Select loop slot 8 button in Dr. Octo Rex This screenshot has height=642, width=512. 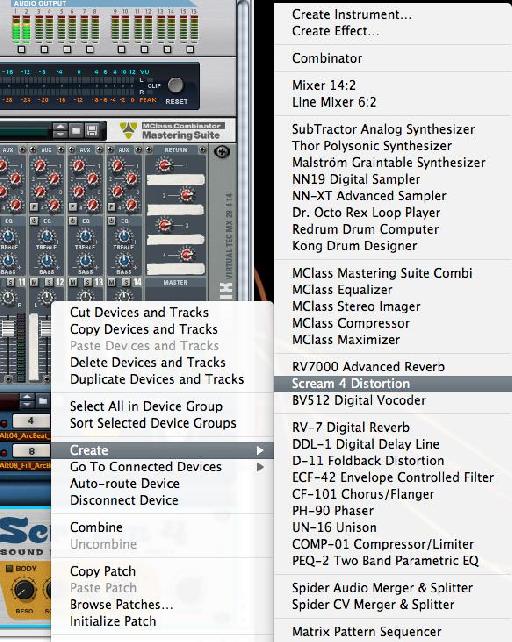[32, 452]
